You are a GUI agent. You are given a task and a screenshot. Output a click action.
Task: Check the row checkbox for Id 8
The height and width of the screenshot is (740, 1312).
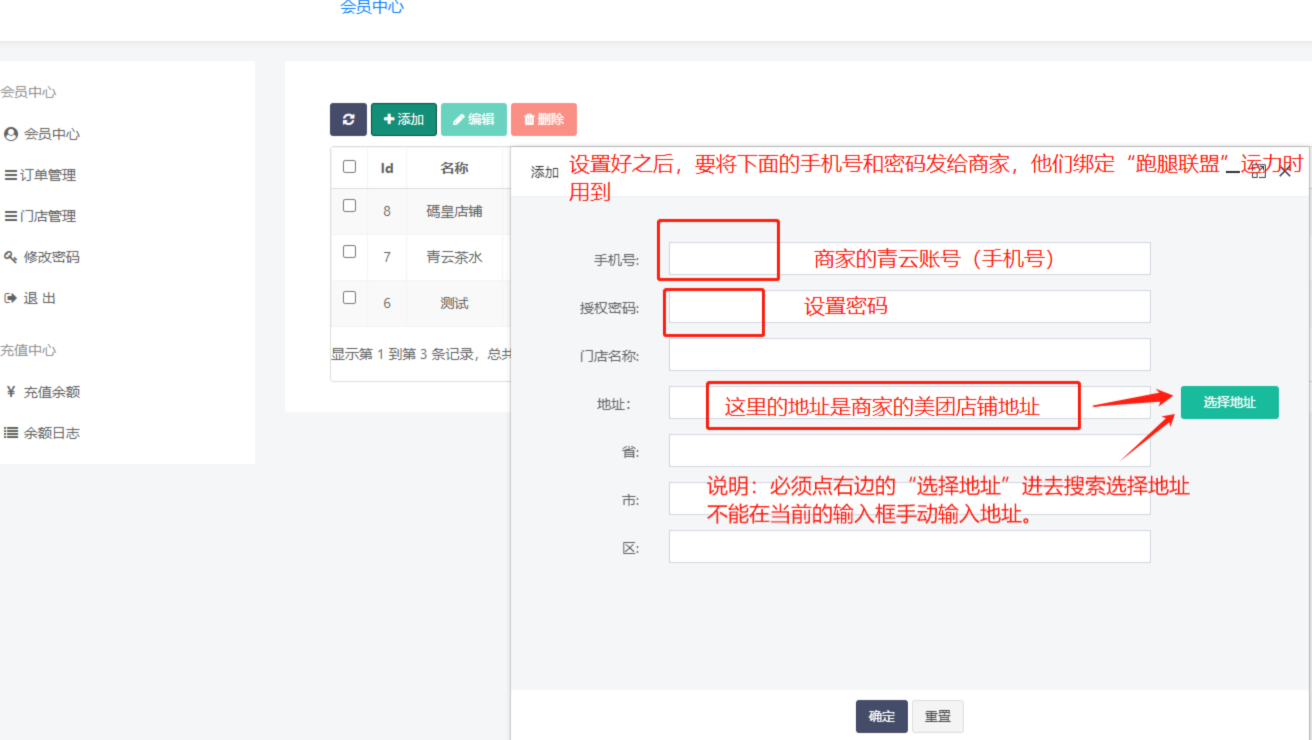tap(349, 206)
